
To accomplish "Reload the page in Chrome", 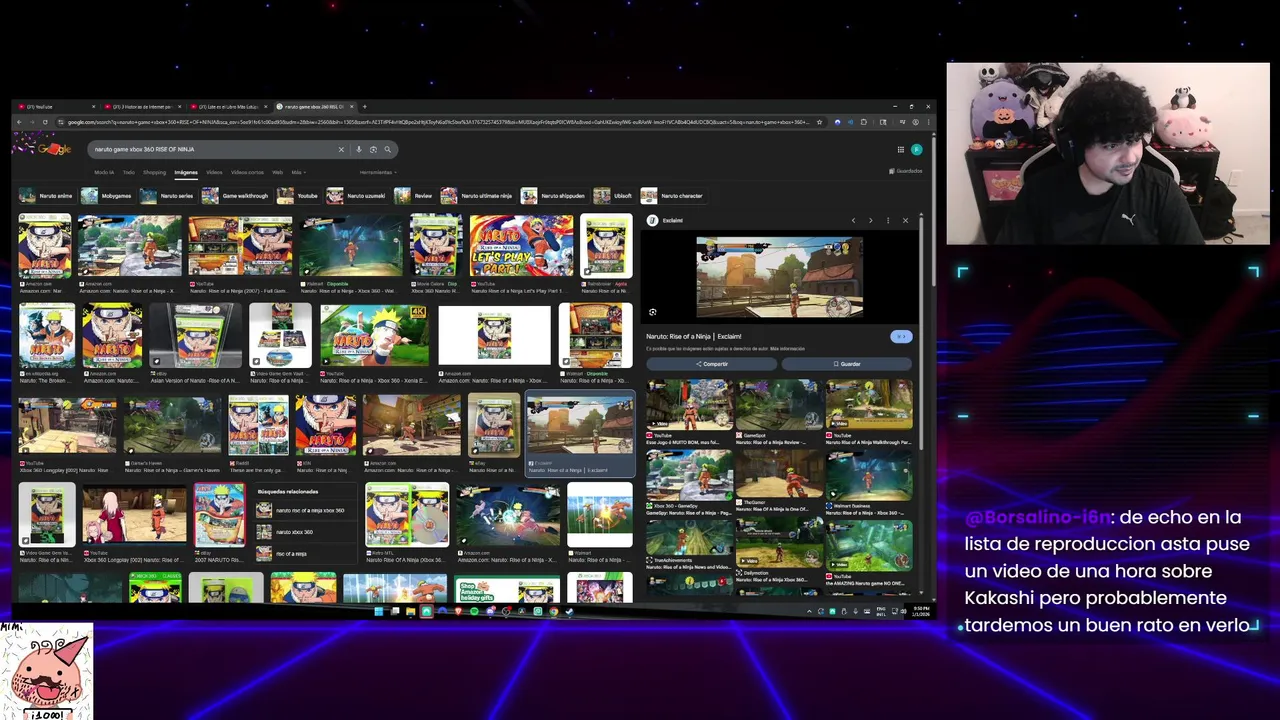I will [45, 122].
